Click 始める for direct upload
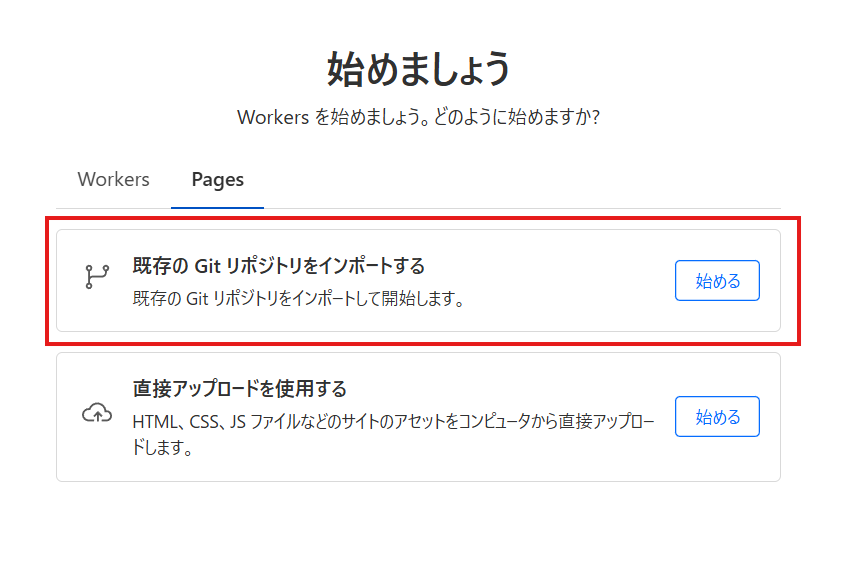Image resolution: width=855 pixels, height=579 pixels. (x=717, y=417)
